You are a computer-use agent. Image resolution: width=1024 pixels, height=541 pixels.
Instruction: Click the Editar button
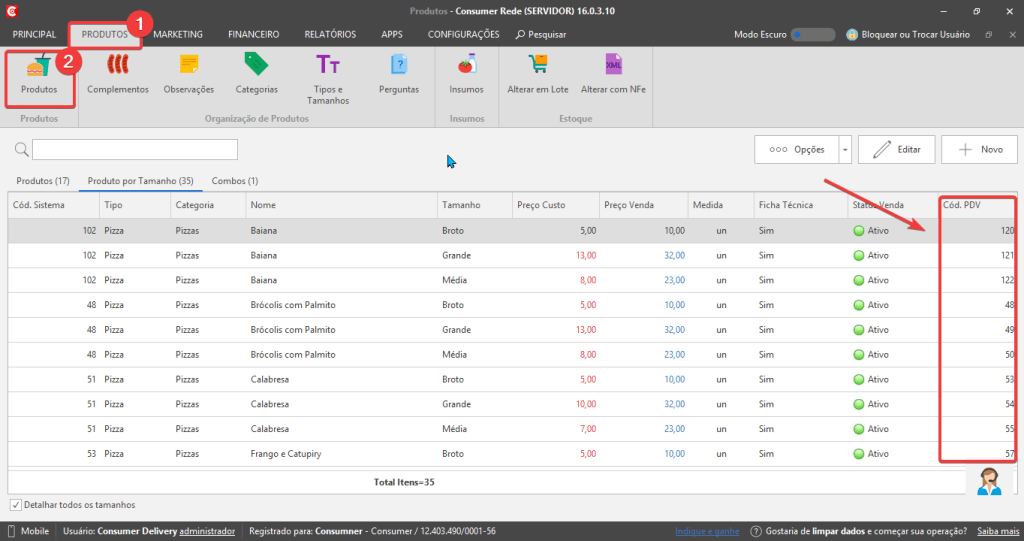[x=897, y=150]
